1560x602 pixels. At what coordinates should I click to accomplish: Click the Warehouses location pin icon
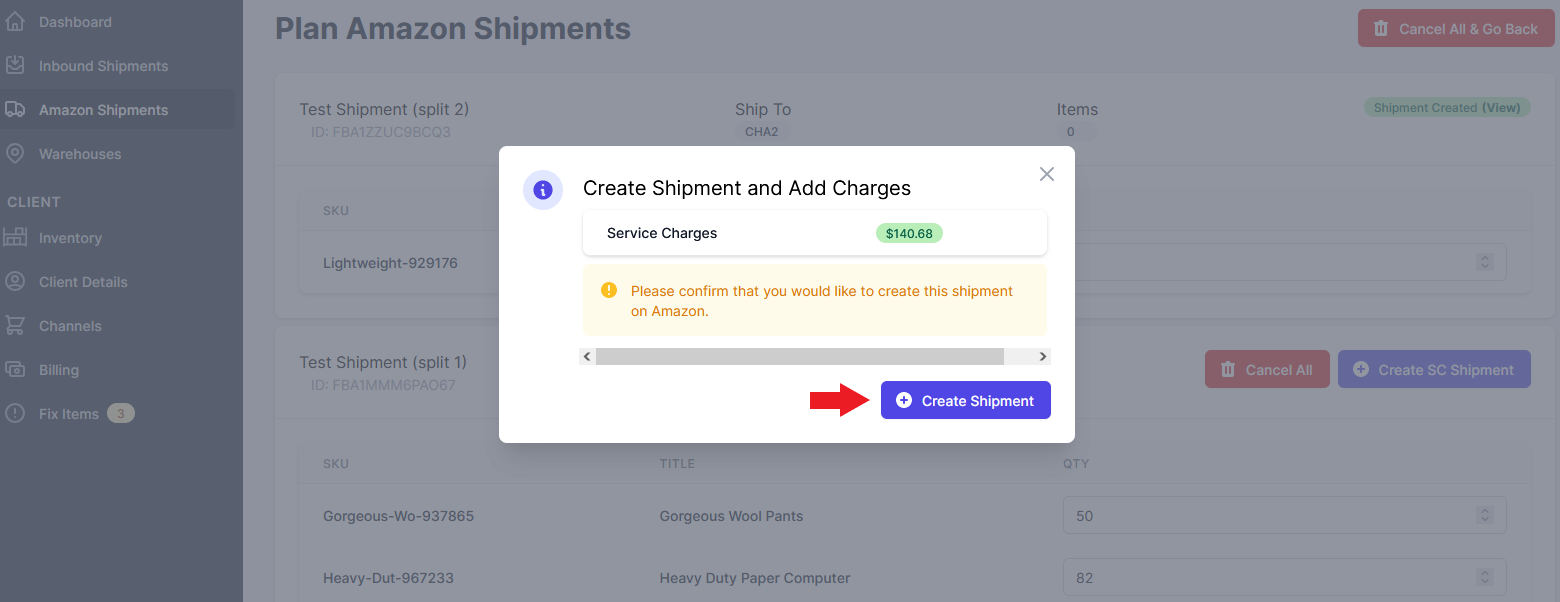(15, 154)
